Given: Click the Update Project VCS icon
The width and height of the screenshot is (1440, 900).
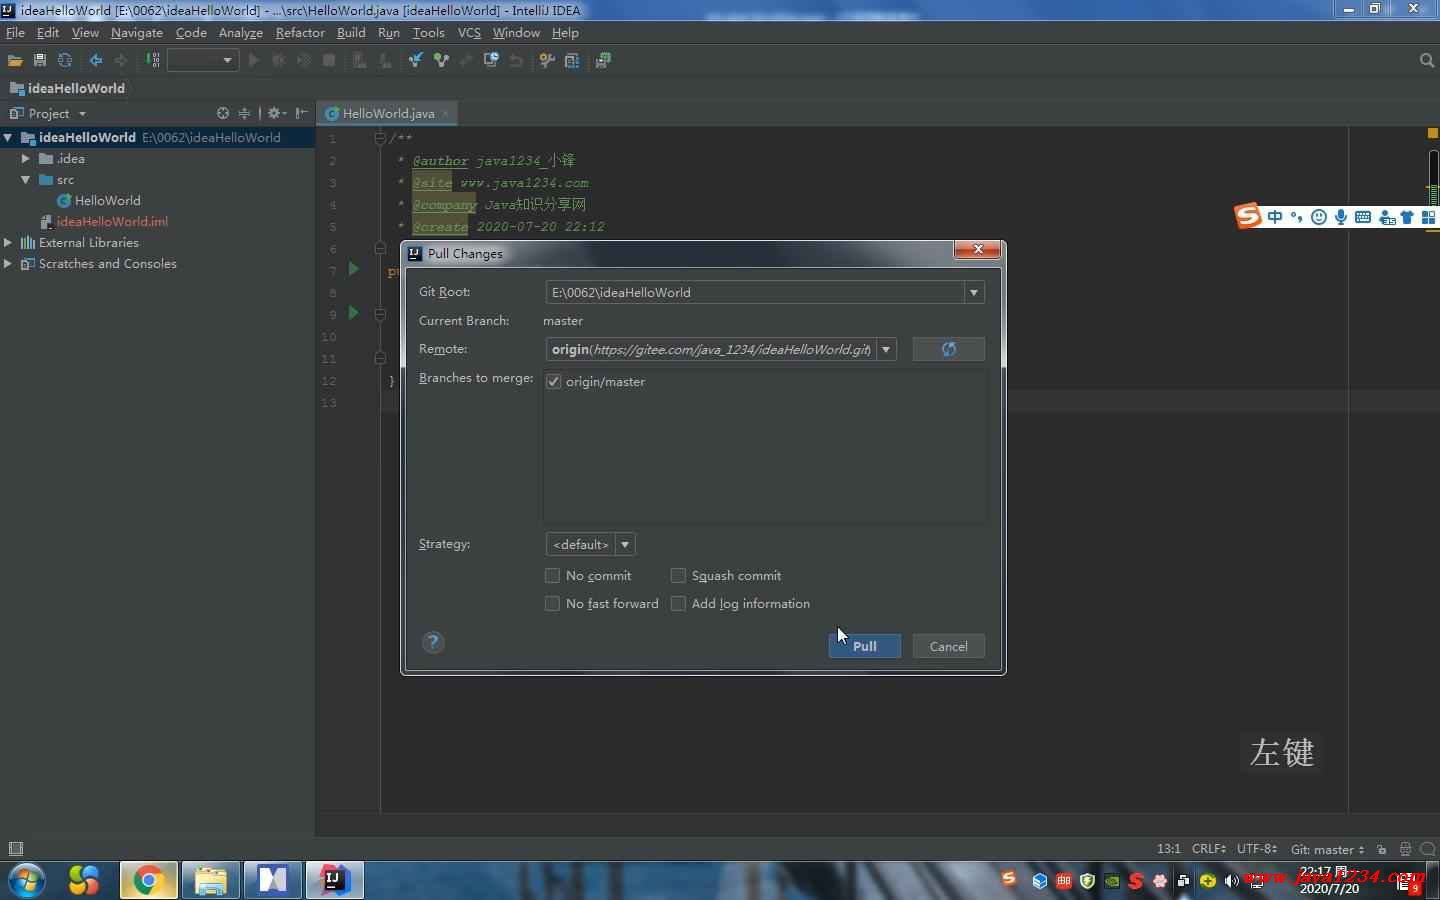Looking at the screenshot, I should [415, 60].
